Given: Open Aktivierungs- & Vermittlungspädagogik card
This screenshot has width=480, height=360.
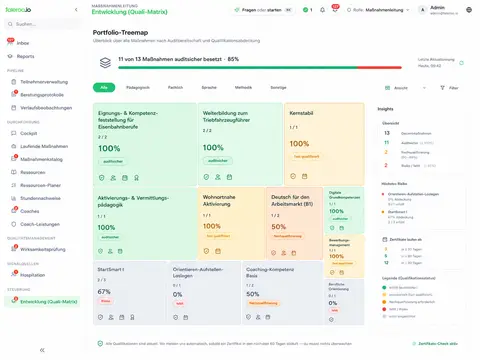Looking at the screenshot, I should pos(145,223).
